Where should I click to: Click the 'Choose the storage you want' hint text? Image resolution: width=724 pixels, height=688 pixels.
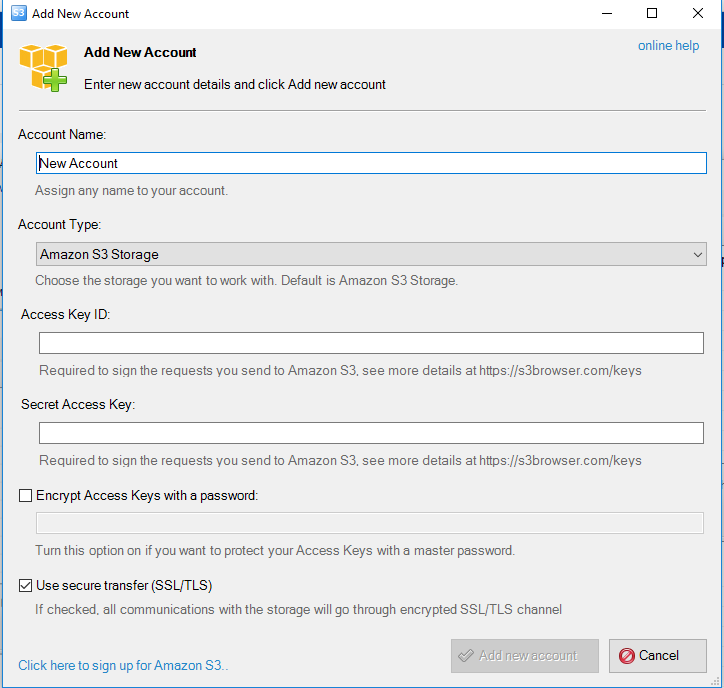(x=247, y=281)
